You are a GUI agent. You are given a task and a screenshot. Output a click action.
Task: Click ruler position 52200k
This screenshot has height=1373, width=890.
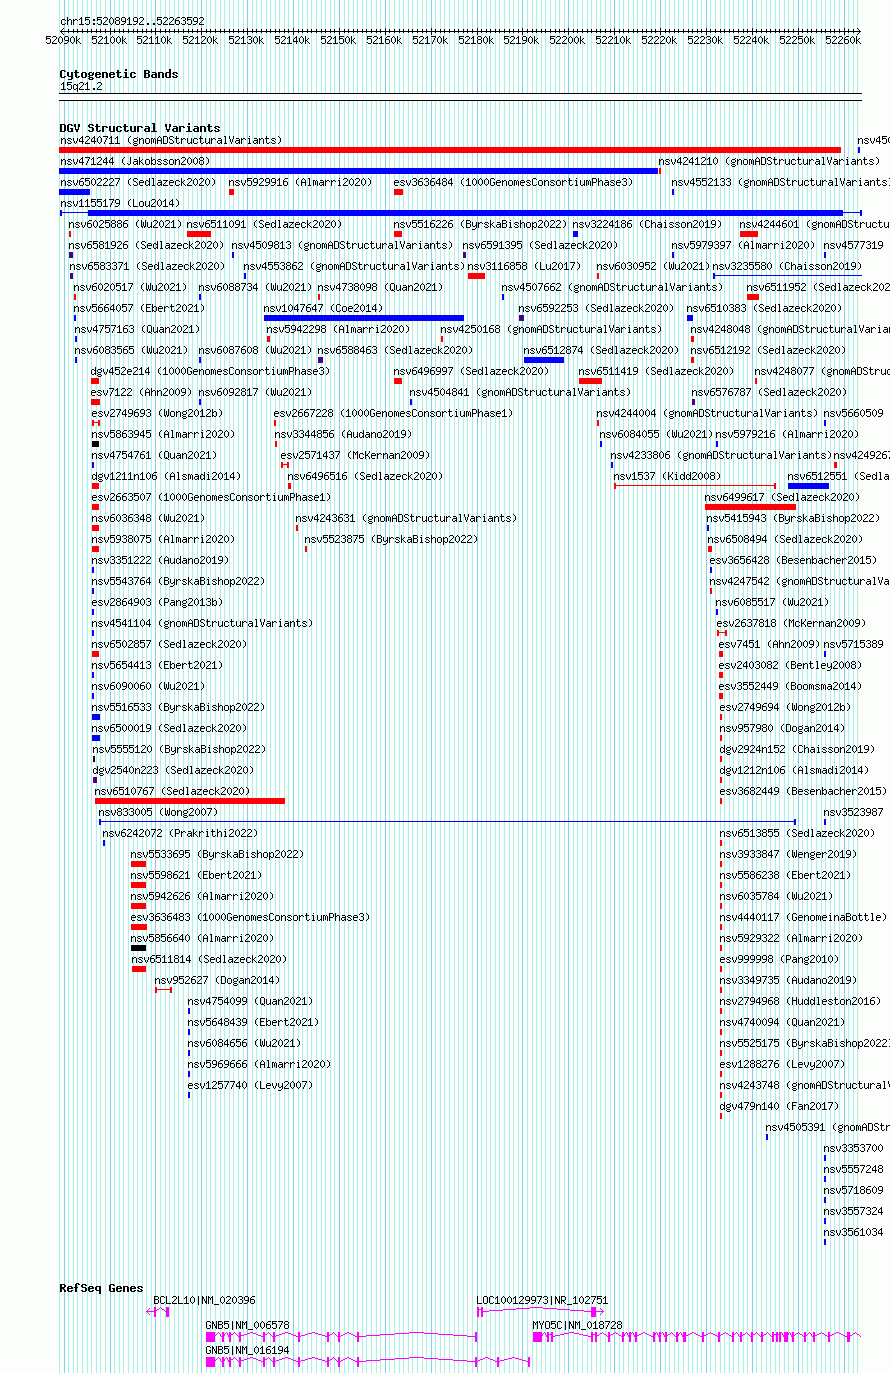[x=567, y=40]
